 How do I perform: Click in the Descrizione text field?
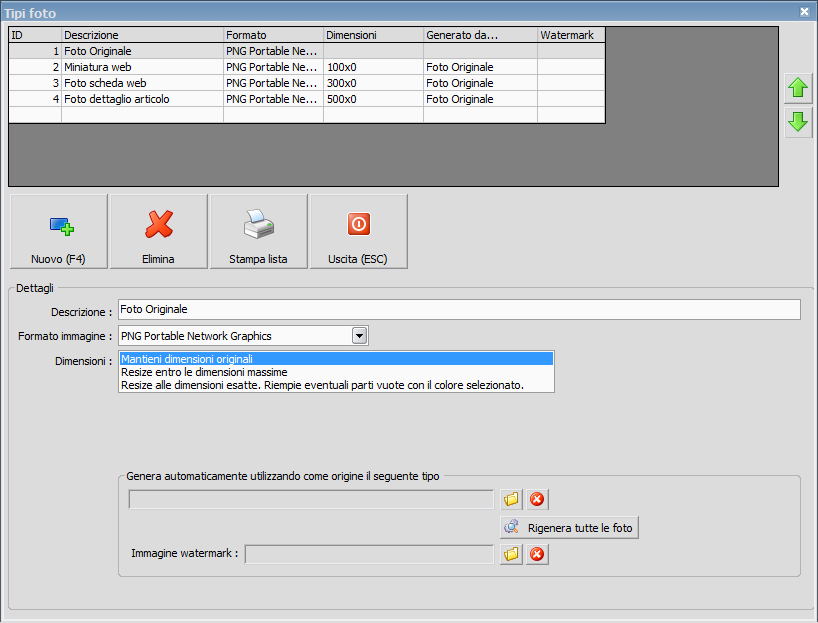[x=459, y=310]
